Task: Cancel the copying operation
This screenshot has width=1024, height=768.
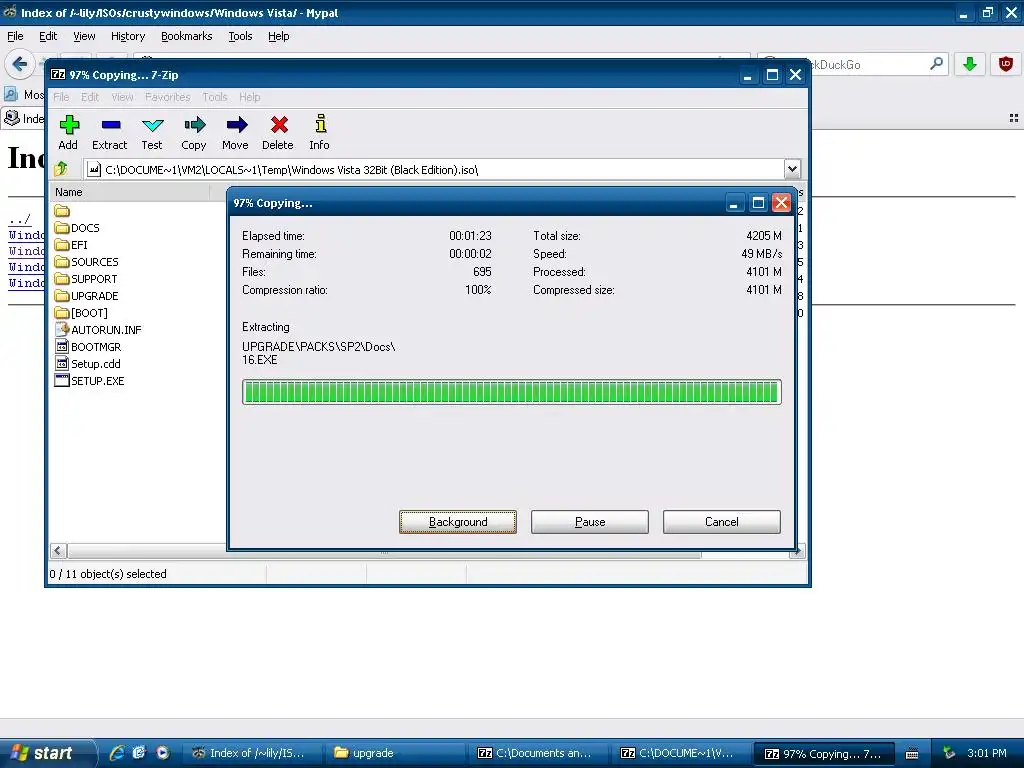Action: click(x=722, y=522)
